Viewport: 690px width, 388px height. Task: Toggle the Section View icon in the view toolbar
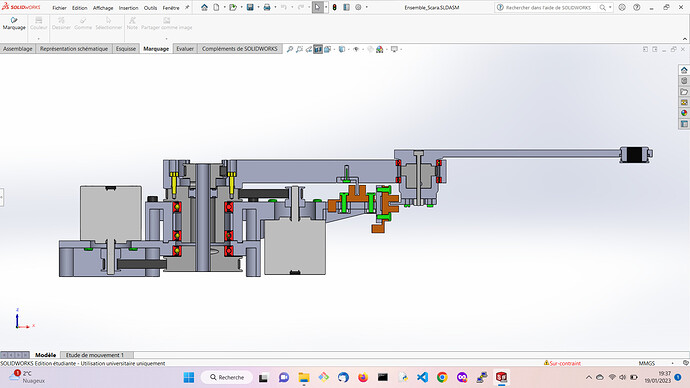pyautogui.click(x=318, y=49)
